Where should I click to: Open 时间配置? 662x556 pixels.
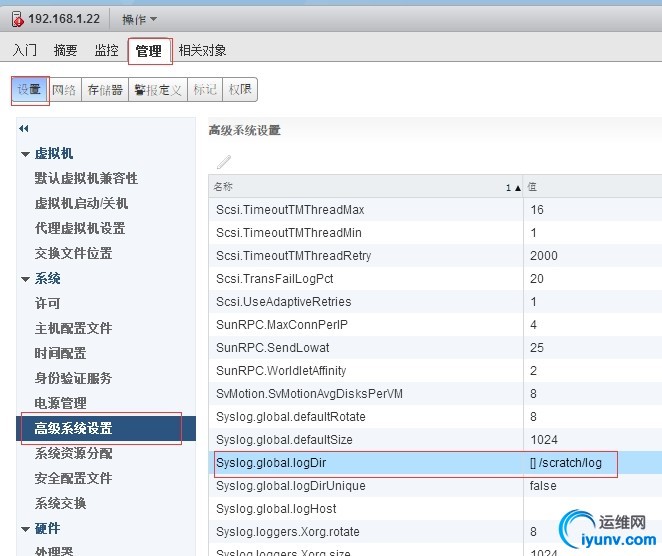(x=60, y=353)
